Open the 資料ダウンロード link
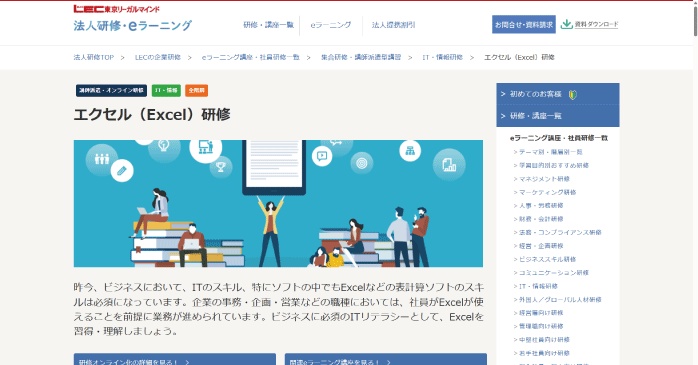This screenshot has height=365, width=698. [596, 24]
